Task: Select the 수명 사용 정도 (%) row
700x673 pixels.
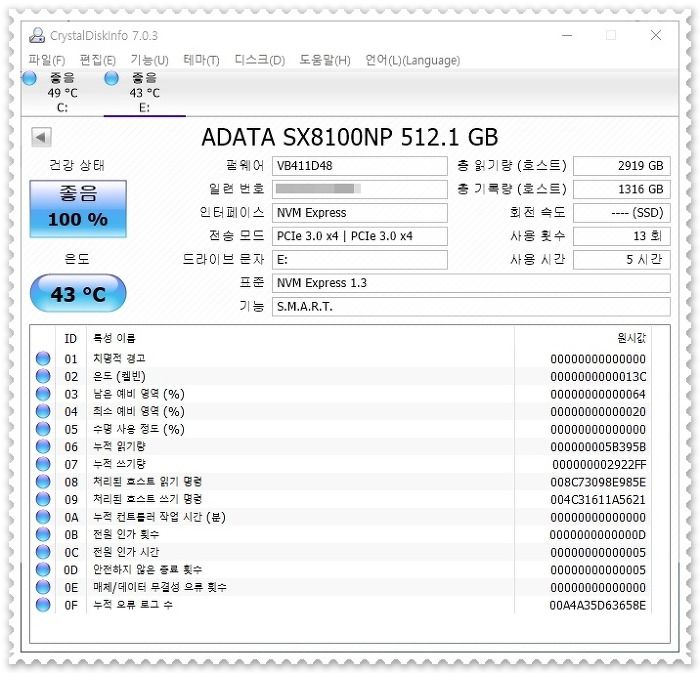Action: 341,429
